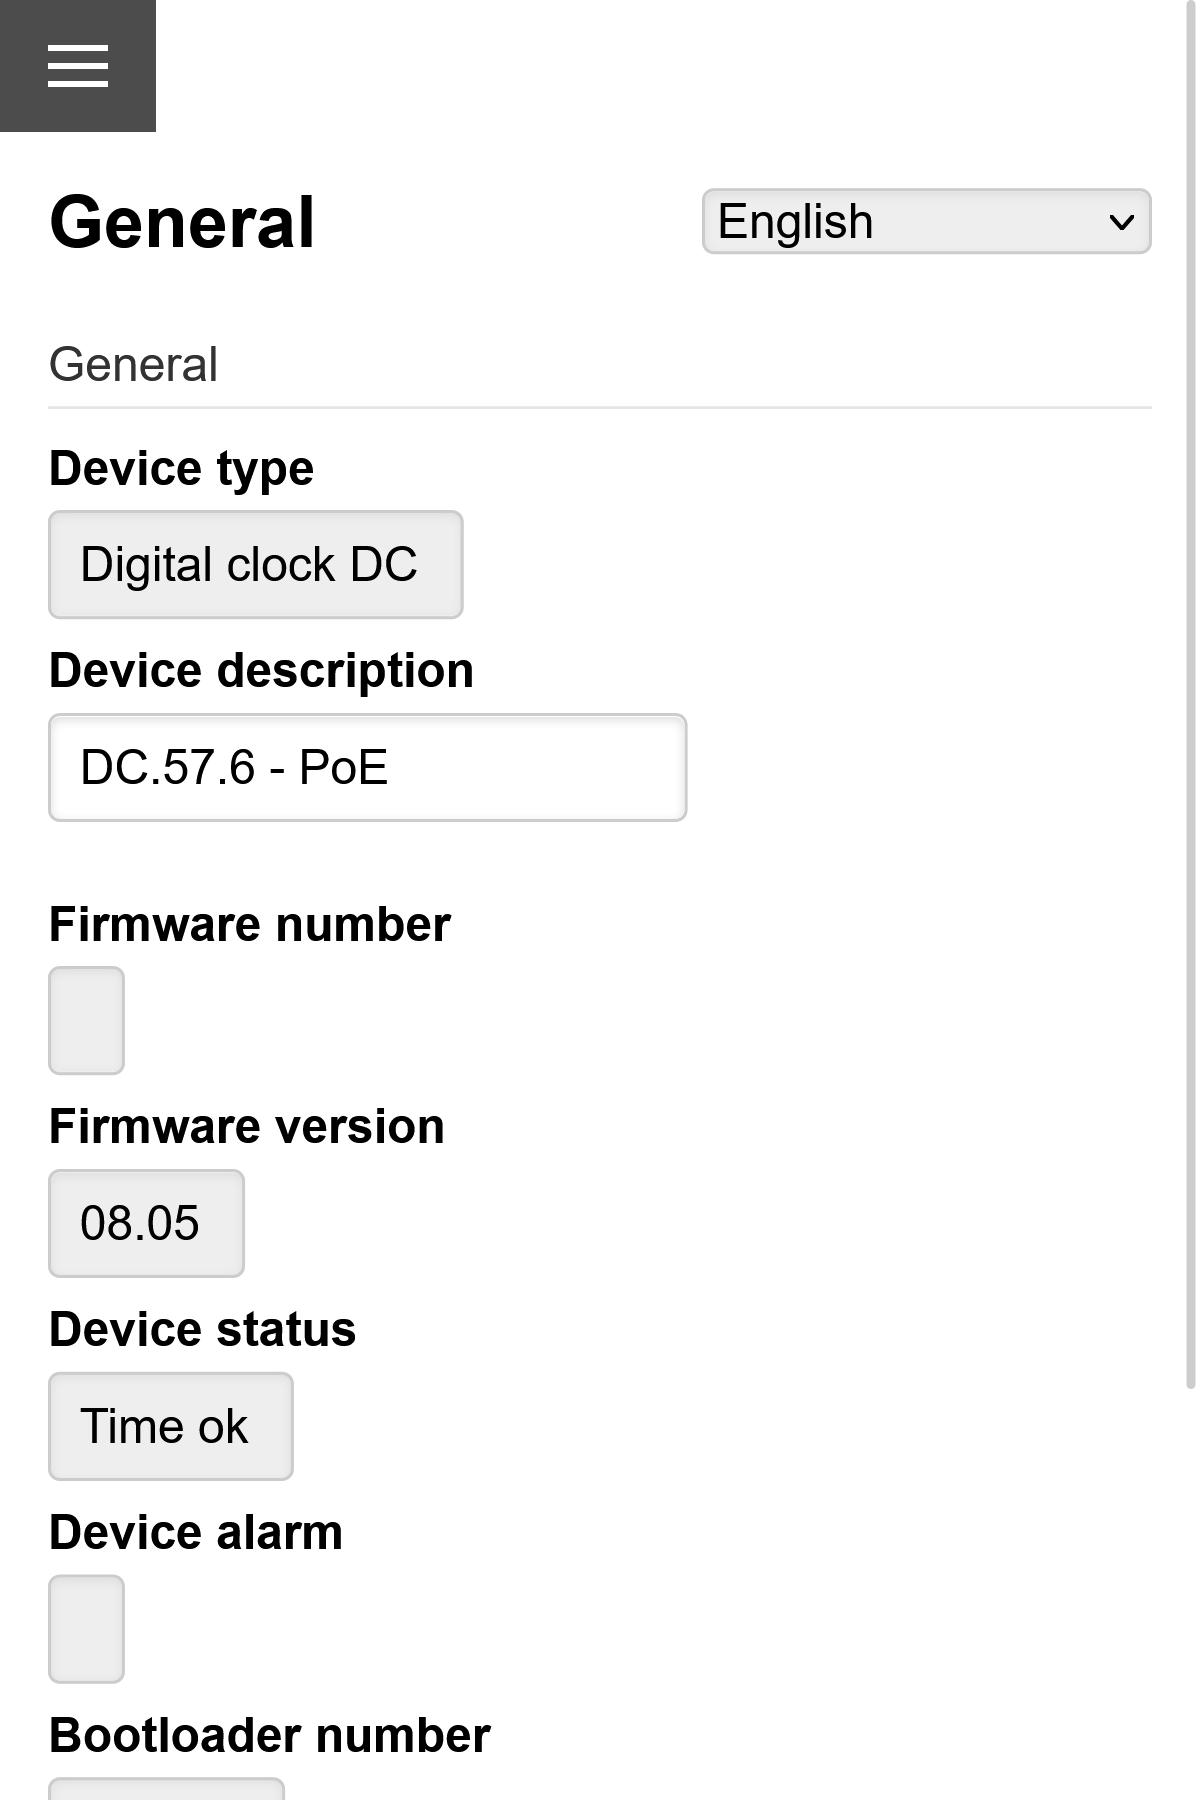1200x1800 pixels.
Task: Open the hamburger navigation menu
Action: pos(78,66)
